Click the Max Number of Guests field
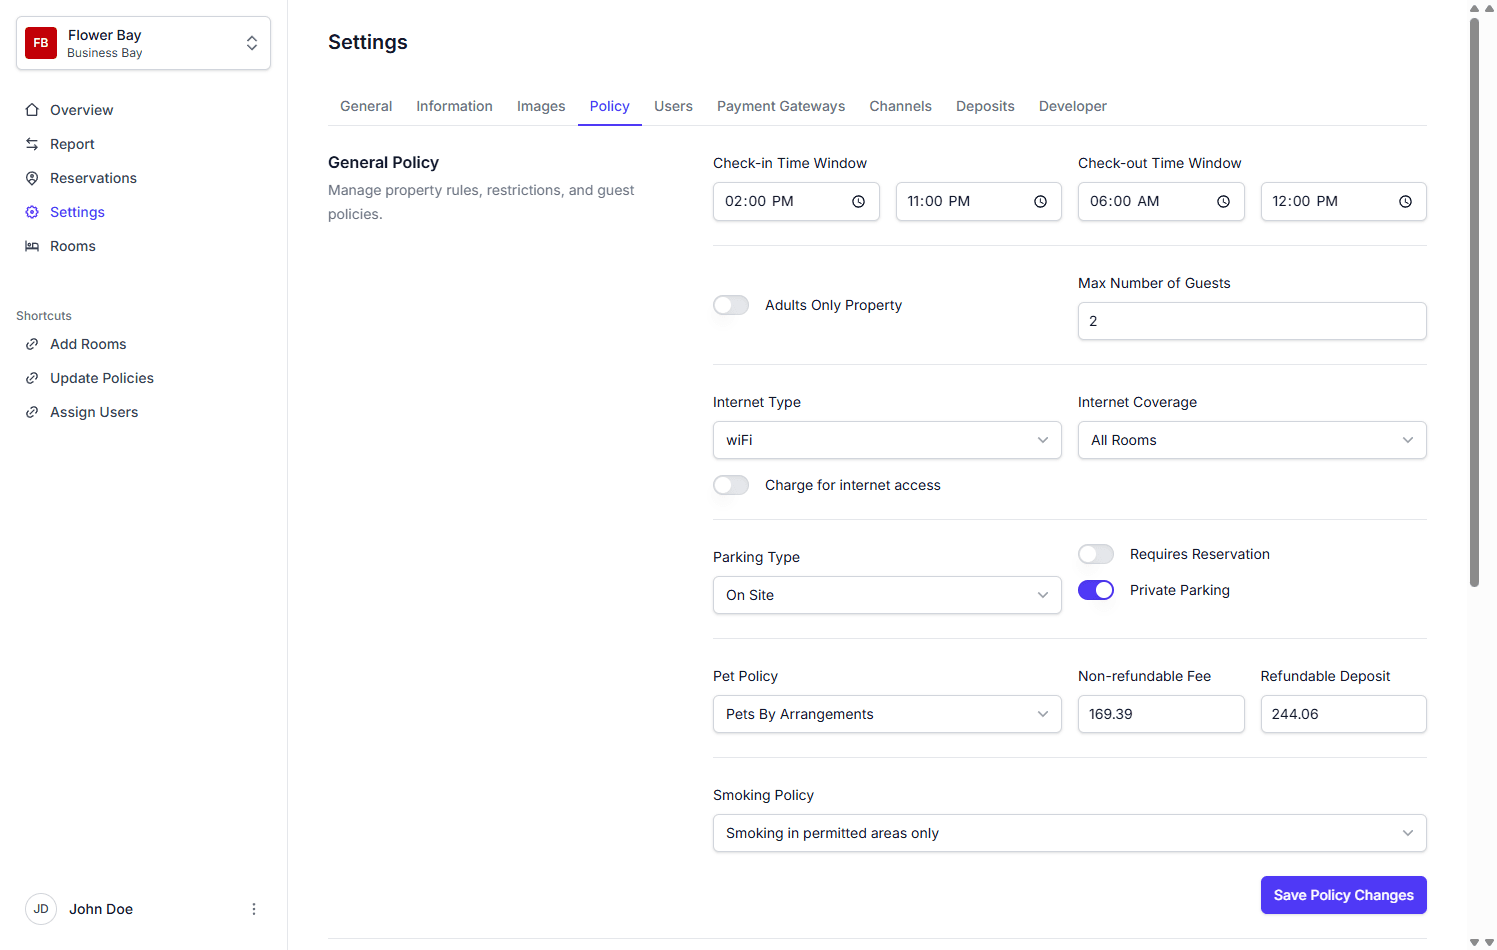 pyautogui.click(x=1251, y=321)
